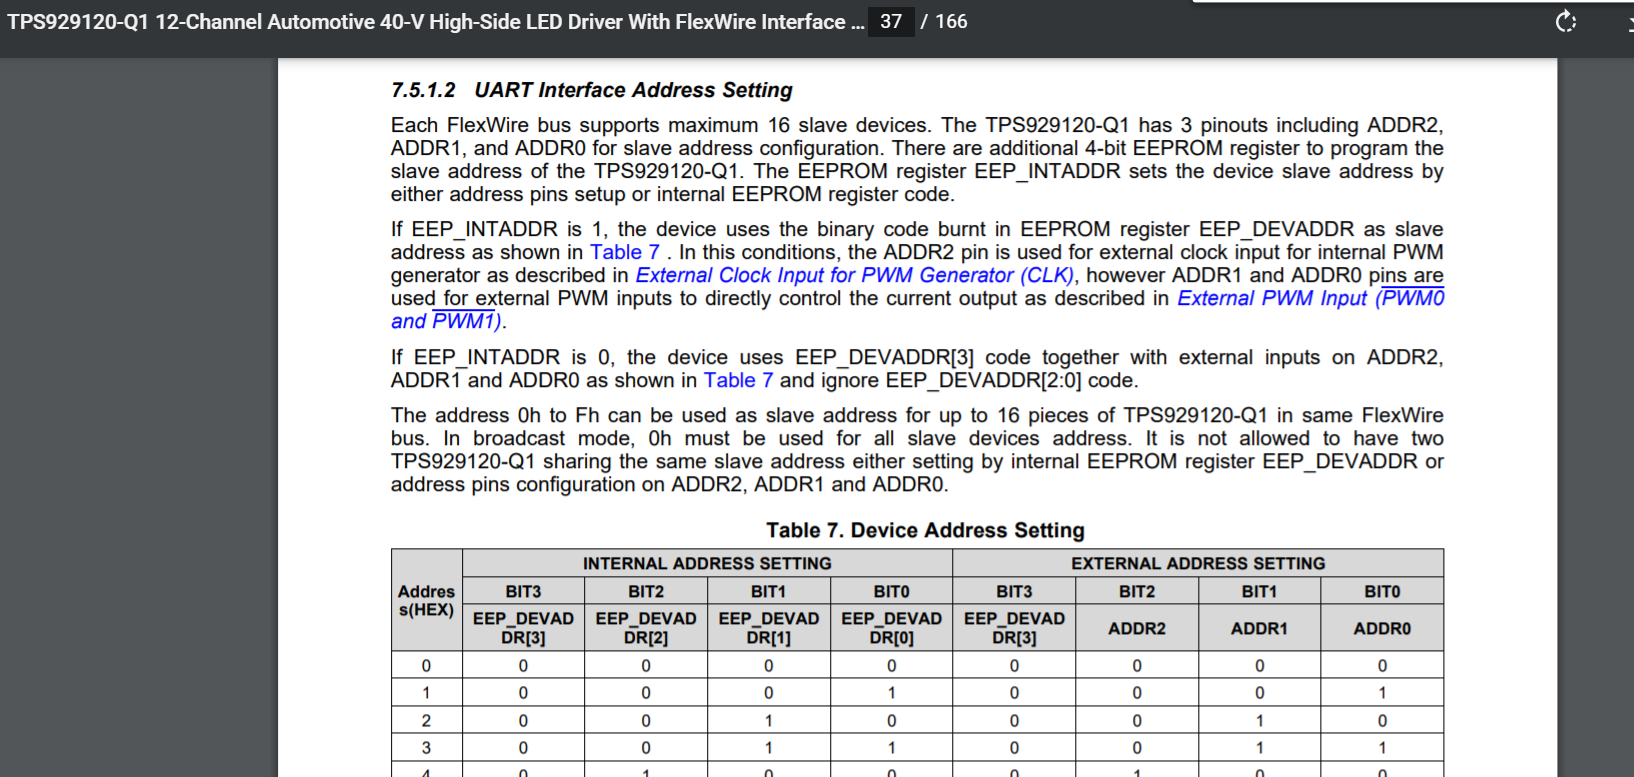Click 'EEP_DEVADDR[3]' cell under INTERNAL ADDRESS SETTING

(523, 628)
